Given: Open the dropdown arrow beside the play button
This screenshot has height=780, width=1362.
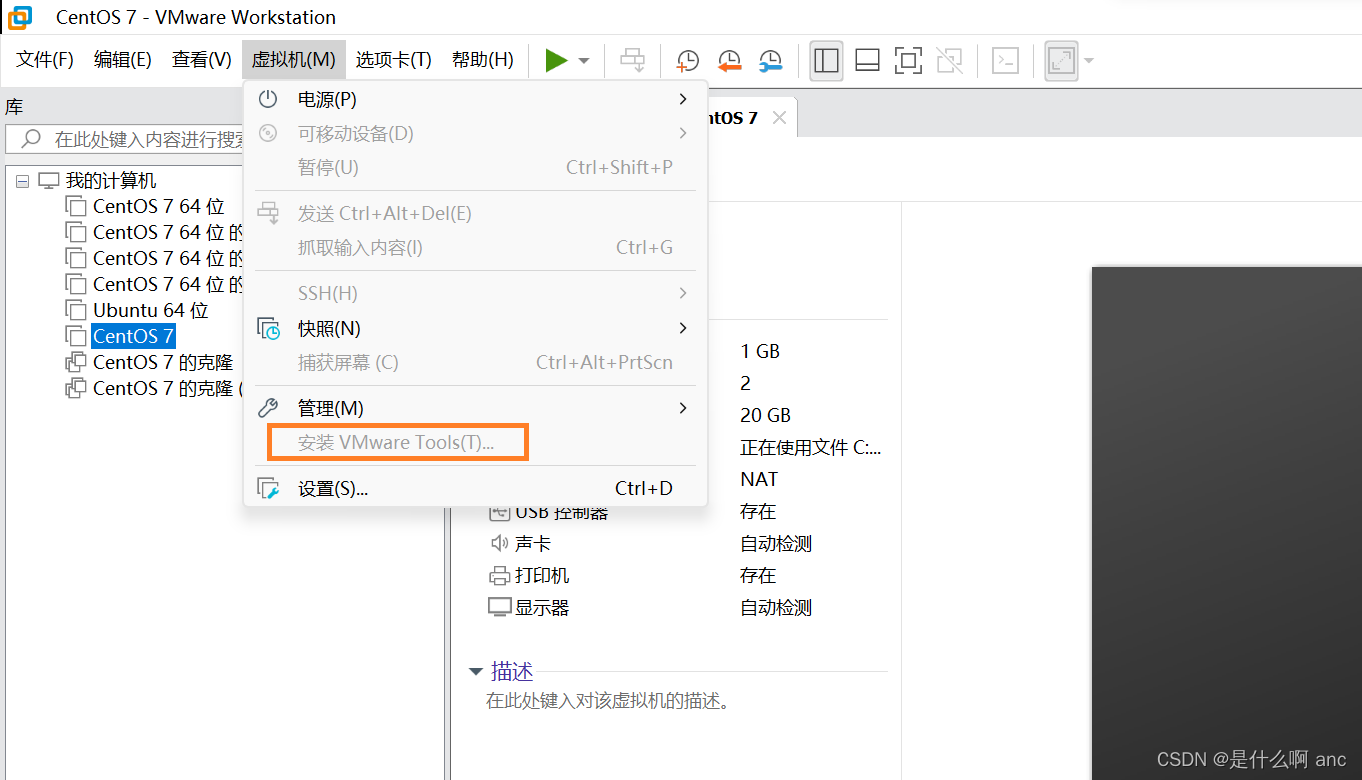Looking at the screenshot, I should (x=584, y=61).
